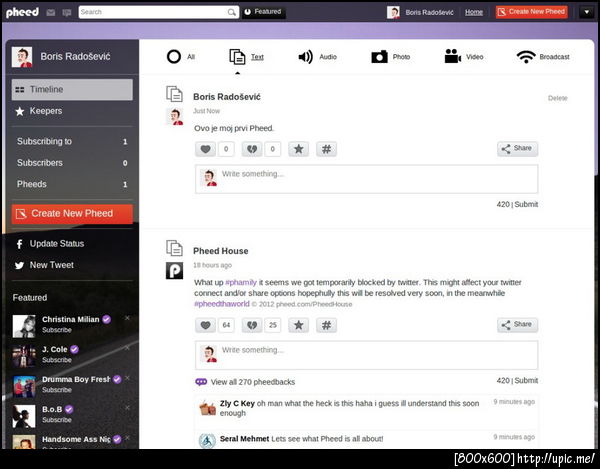The width and height of the screenshot is (600, 469).
Task: Open the chat messages icon in top bar
Action: [67, 13]
